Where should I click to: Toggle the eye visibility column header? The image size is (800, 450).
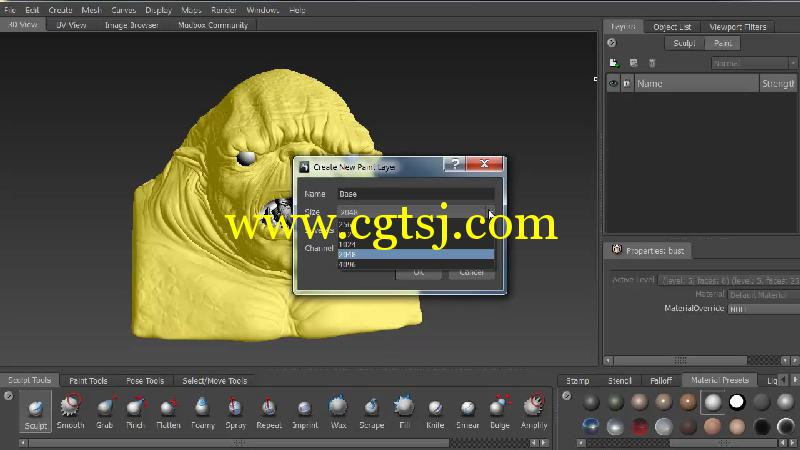coord(613,84)
